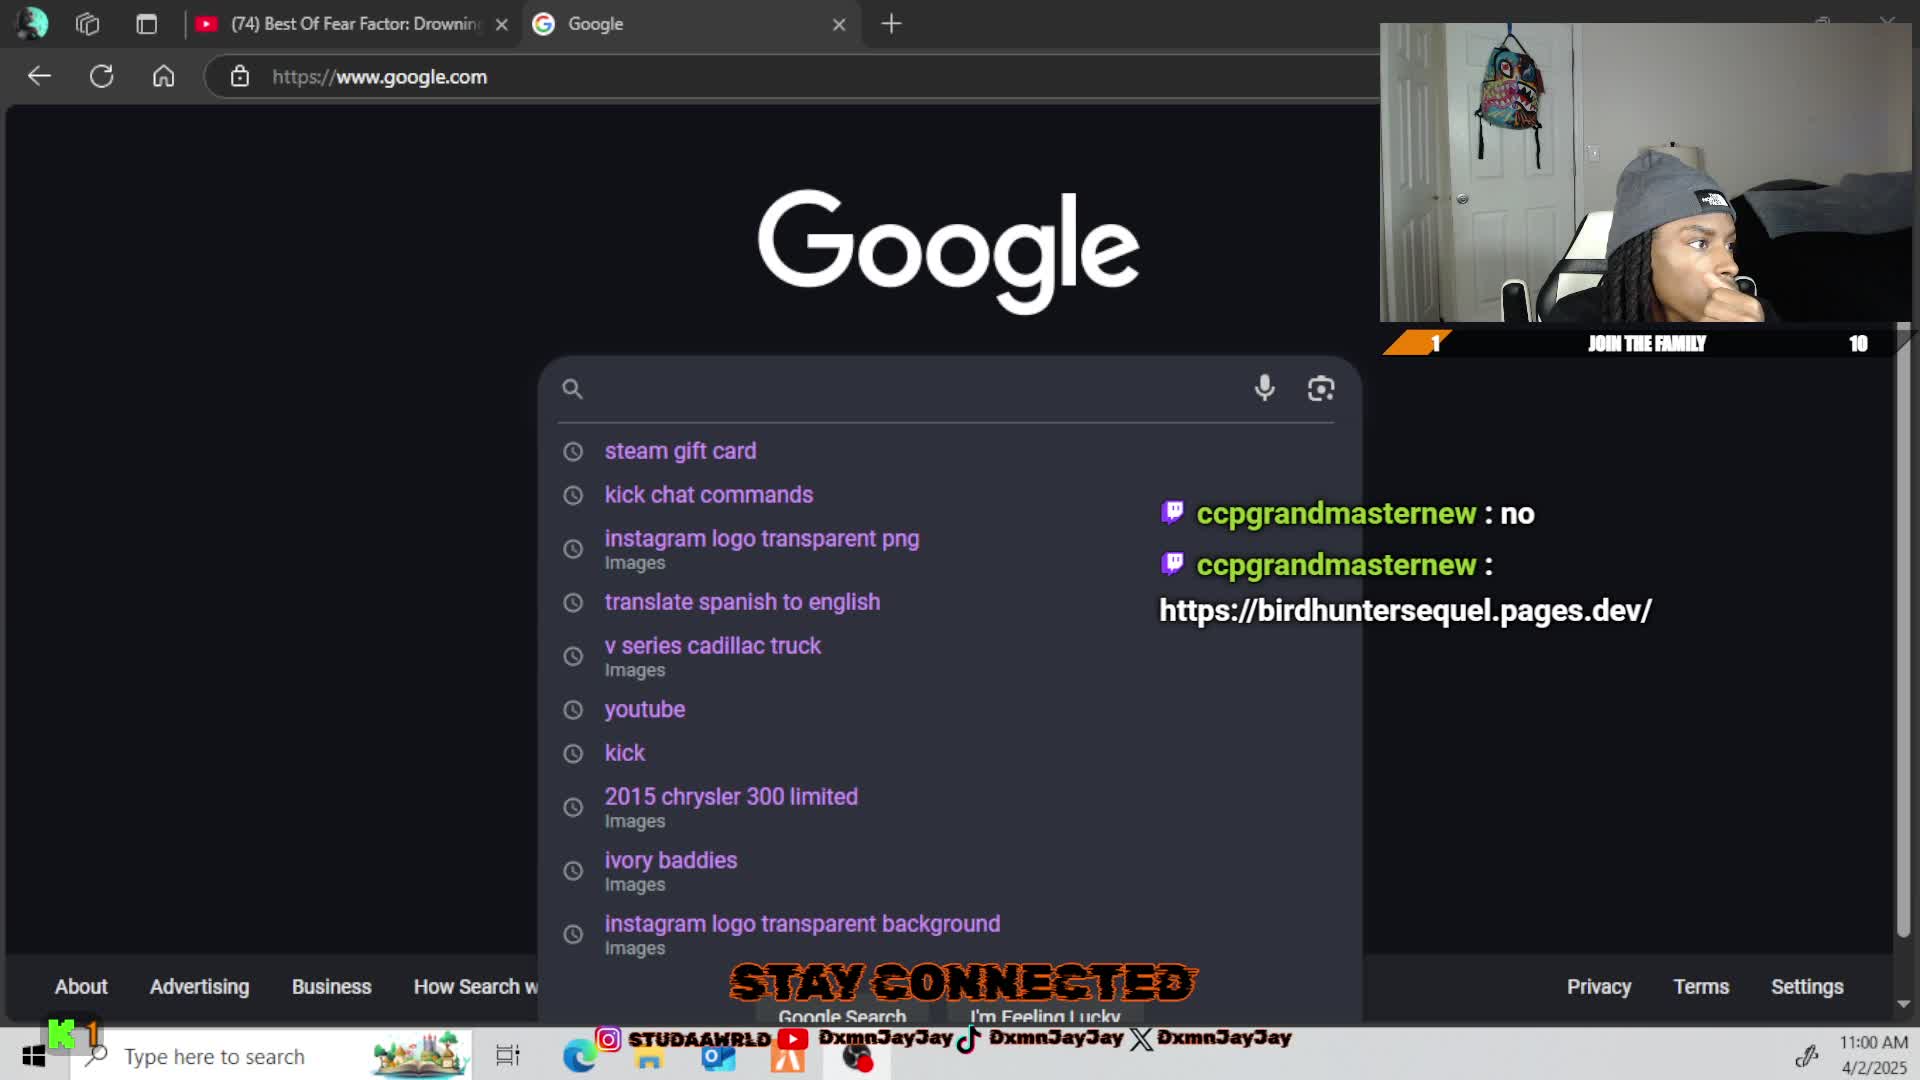Click history clock icon beside 'ivory baddies'

pos(573,871)
